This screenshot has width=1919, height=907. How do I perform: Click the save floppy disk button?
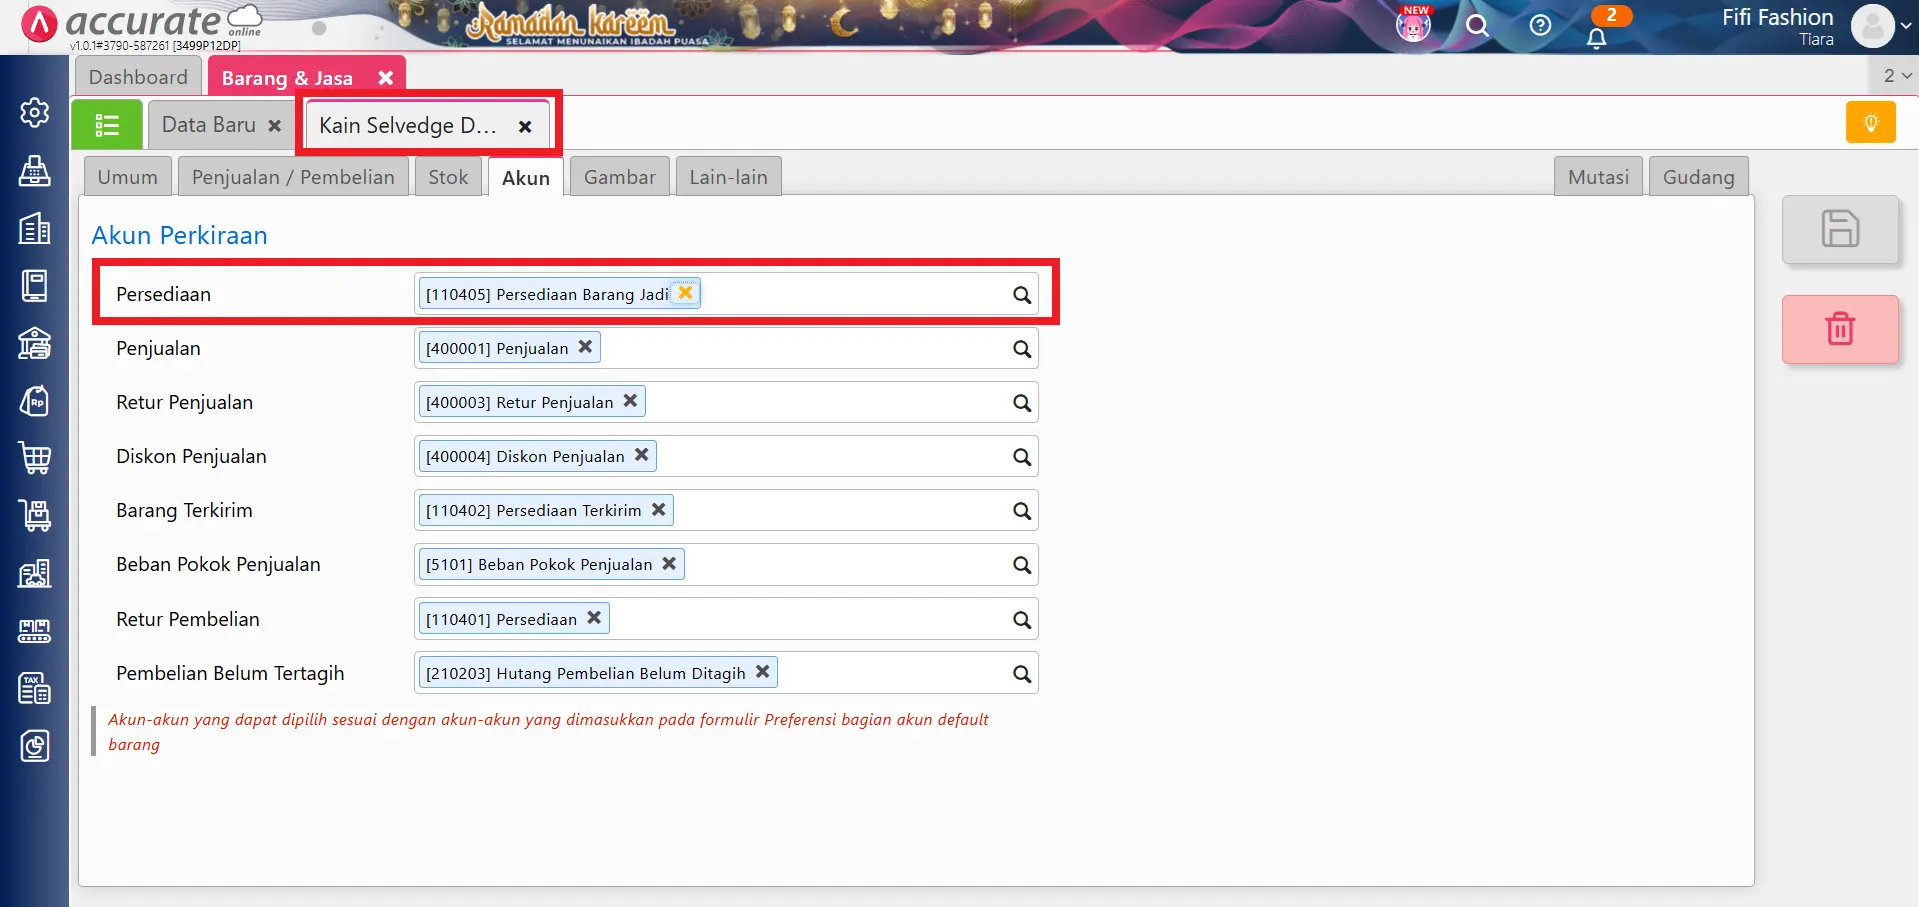click(x=1839, y=229)
